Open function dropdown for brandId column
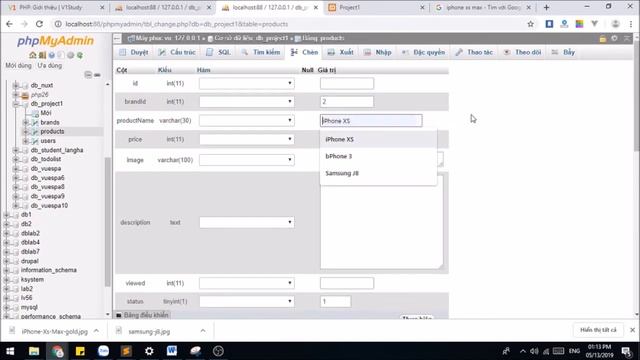The width and height of the screenshot is (640, 360). [247, 101]
